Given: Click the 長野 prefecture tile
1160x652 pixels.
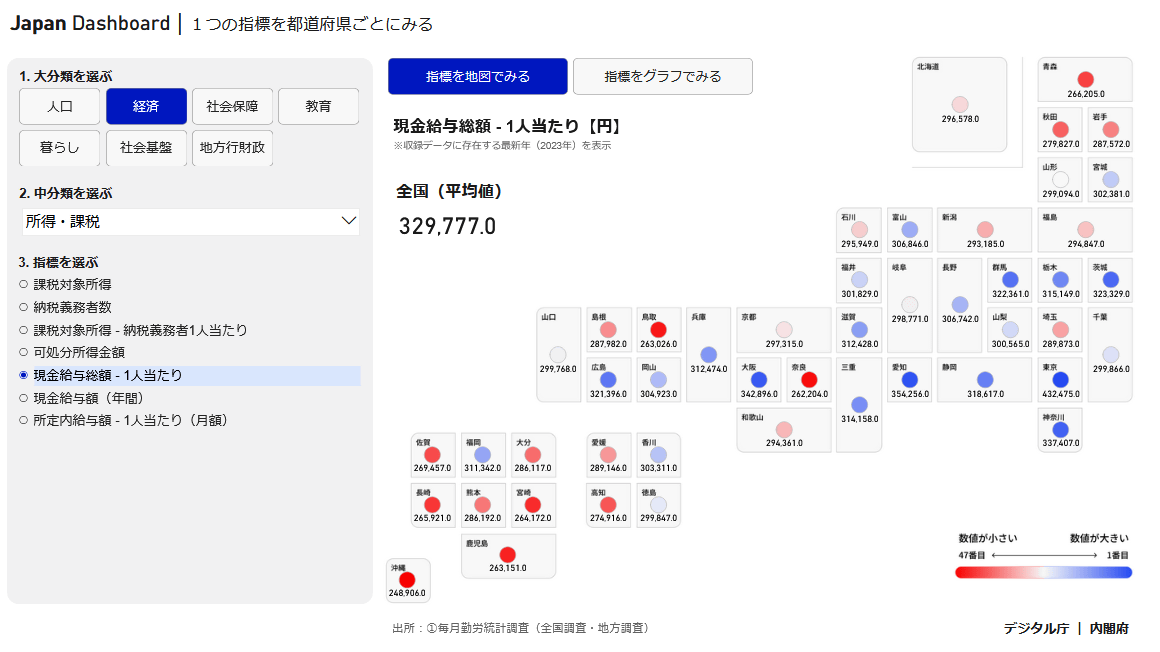Looking at the screenshot, I should (960, 305).
